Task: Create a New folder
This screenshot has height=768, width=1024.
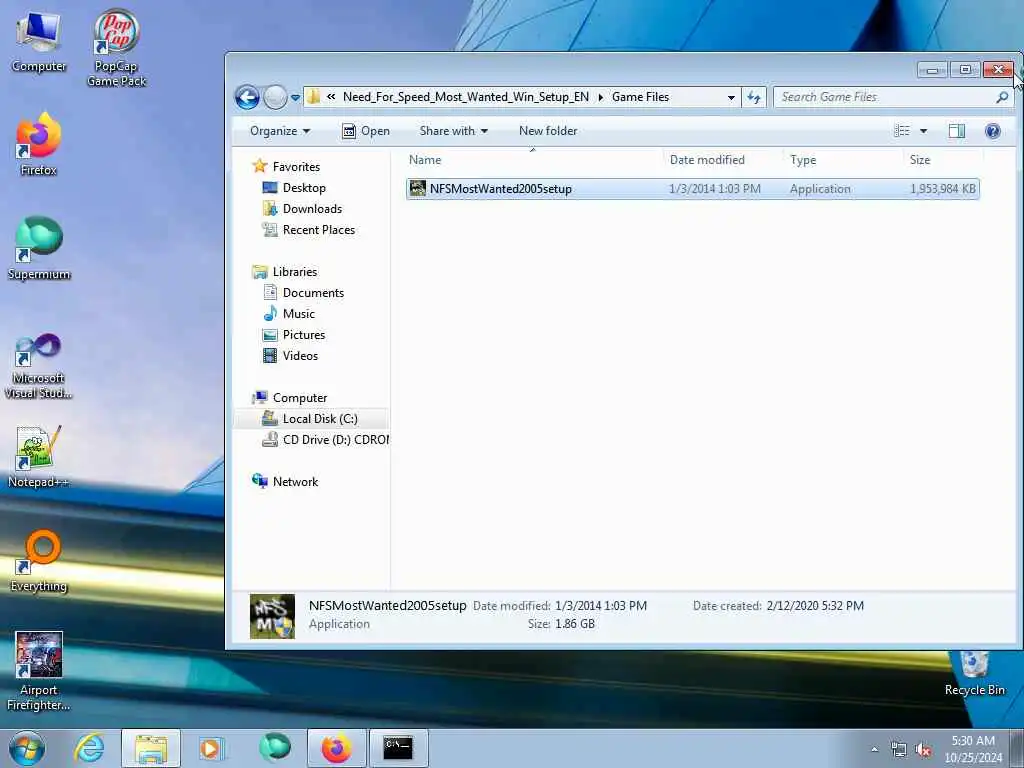Action: click(548, 131)
